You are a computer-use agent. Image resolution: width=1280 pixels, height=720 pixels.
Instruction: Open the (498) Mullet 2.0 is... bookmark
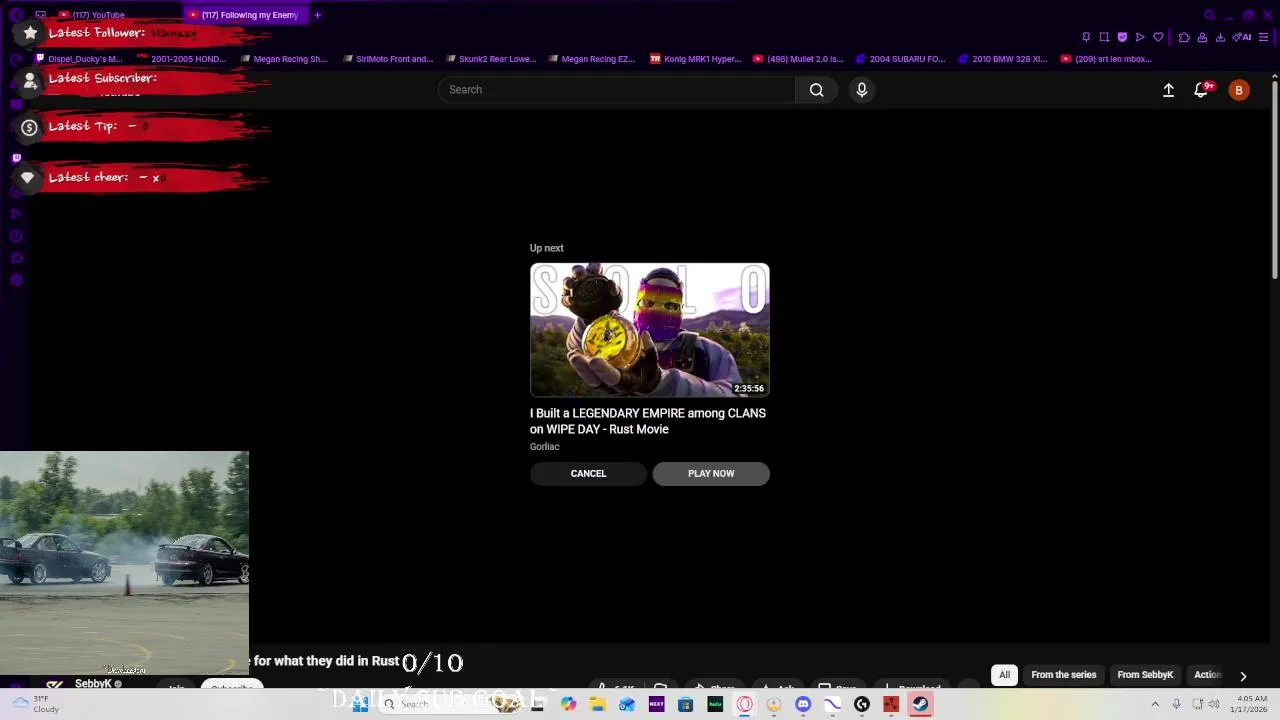click(x=798, y=59)
